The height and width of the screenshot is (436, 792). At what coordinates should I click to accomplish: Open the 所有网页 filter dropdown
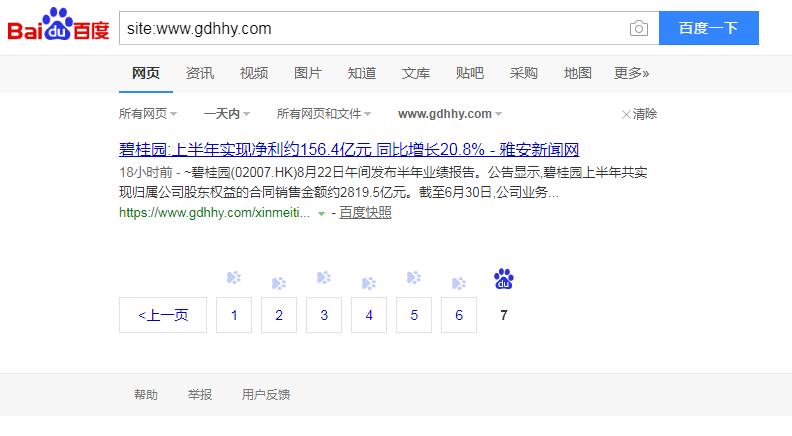coord(148,114)
